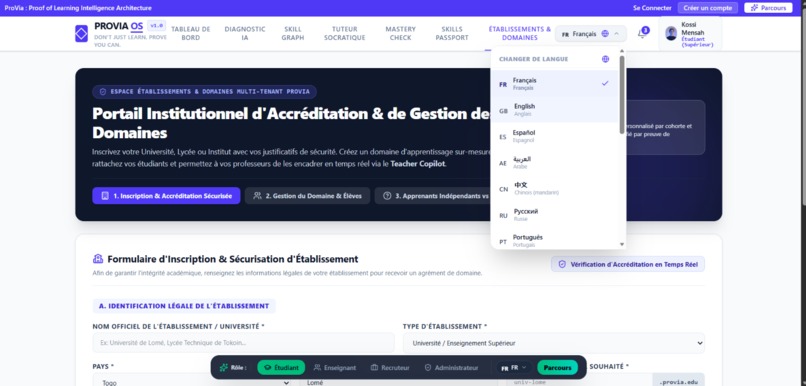
Task: Click the sparkle icon in Parcours top button
Action: [x=755, y=8]
